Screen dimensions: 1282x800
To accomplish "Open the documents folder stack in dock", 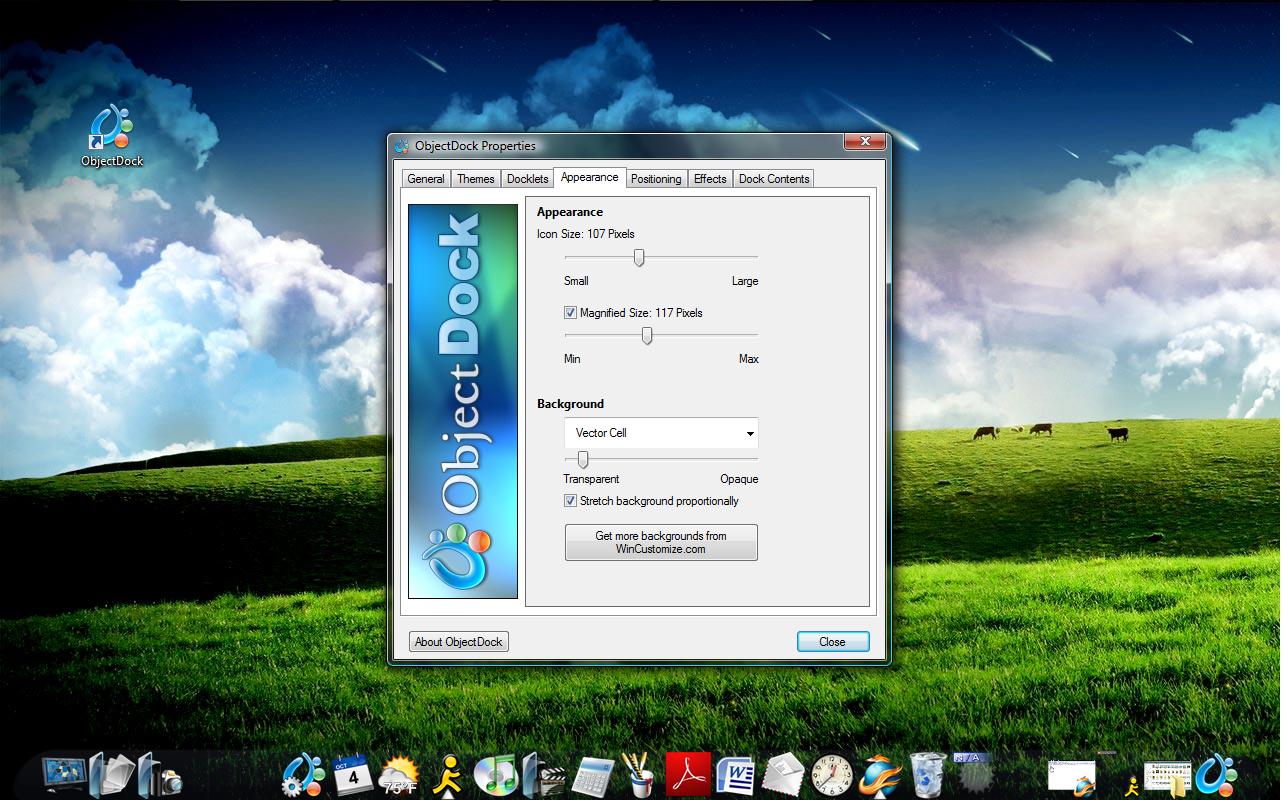I will (111, 774).
